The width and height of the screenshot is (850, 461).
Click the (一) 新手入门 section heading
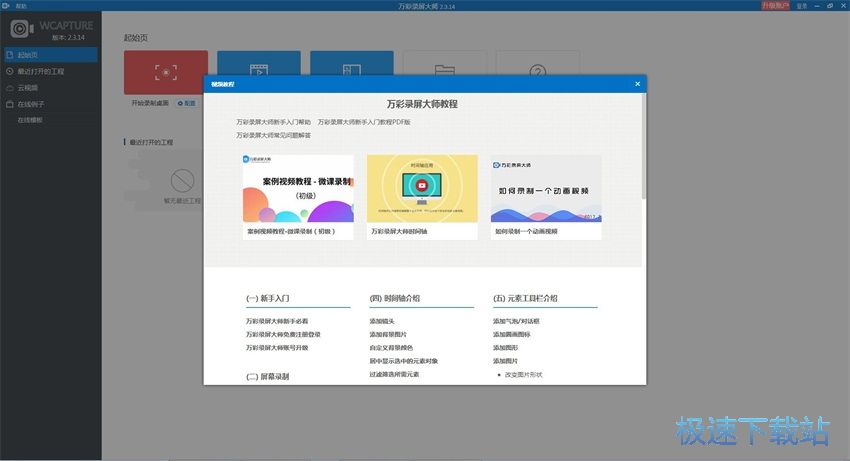(268, 298)
